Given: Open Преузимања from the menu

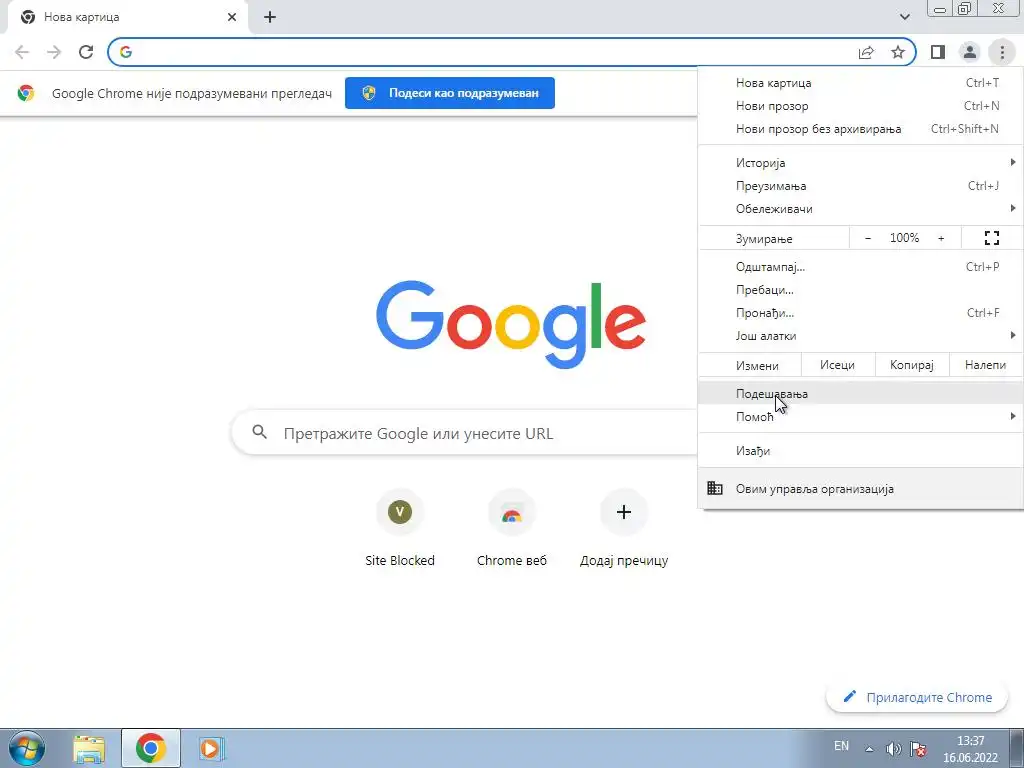Looking at the screenshot, I should (x=861, y=186).
